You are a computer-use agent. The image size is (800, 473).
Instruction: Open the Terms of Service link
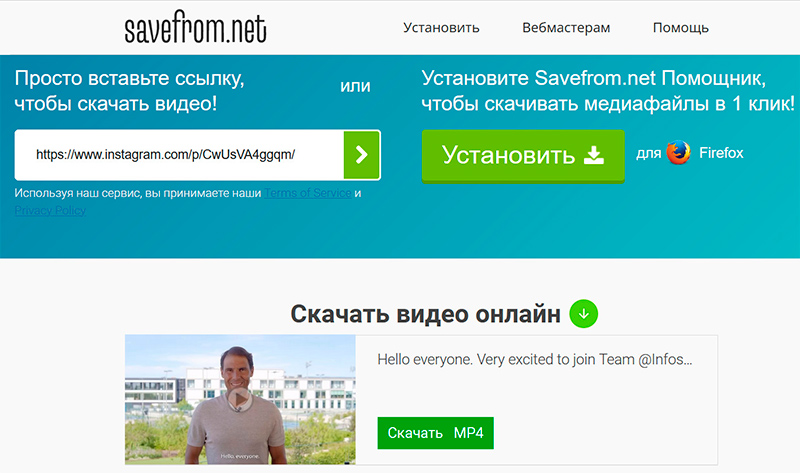point(308,193)
